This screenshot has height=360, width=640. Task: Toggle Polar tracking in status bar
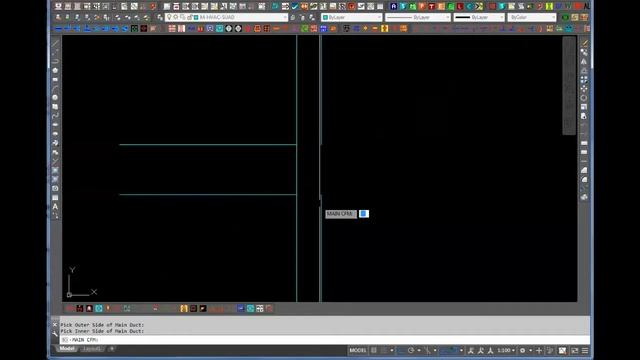[411, 350]
